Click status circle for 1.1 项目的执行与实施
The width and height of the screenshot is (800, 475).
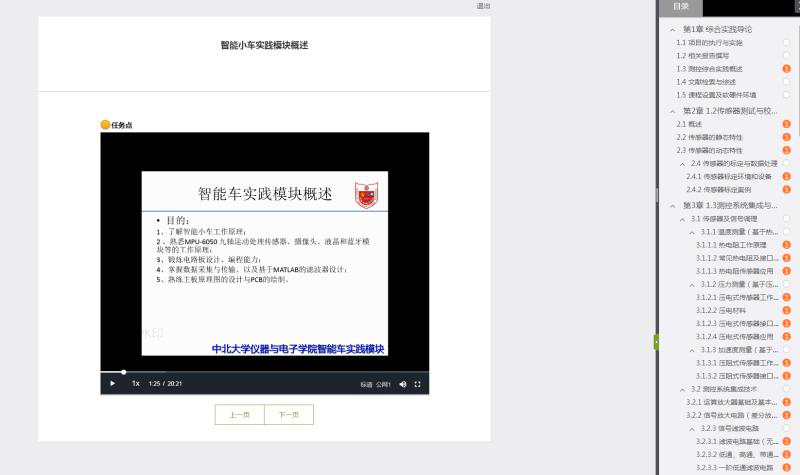click(x=787, y=43)
